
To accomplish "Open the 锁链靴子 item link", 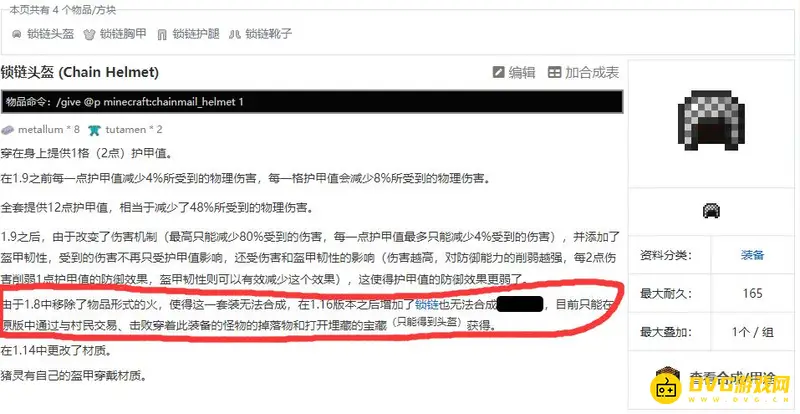I will [x=268, y=35].
